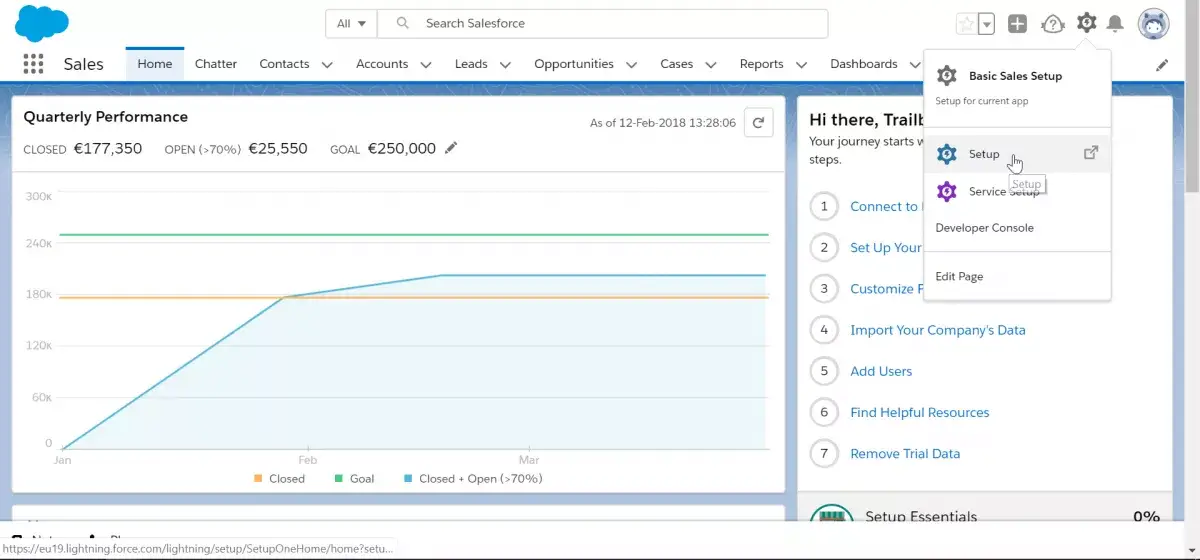This screenshot has height=560, width=1200.
Task: Expand the Reports tab chevron
Action: pos(802,65)
